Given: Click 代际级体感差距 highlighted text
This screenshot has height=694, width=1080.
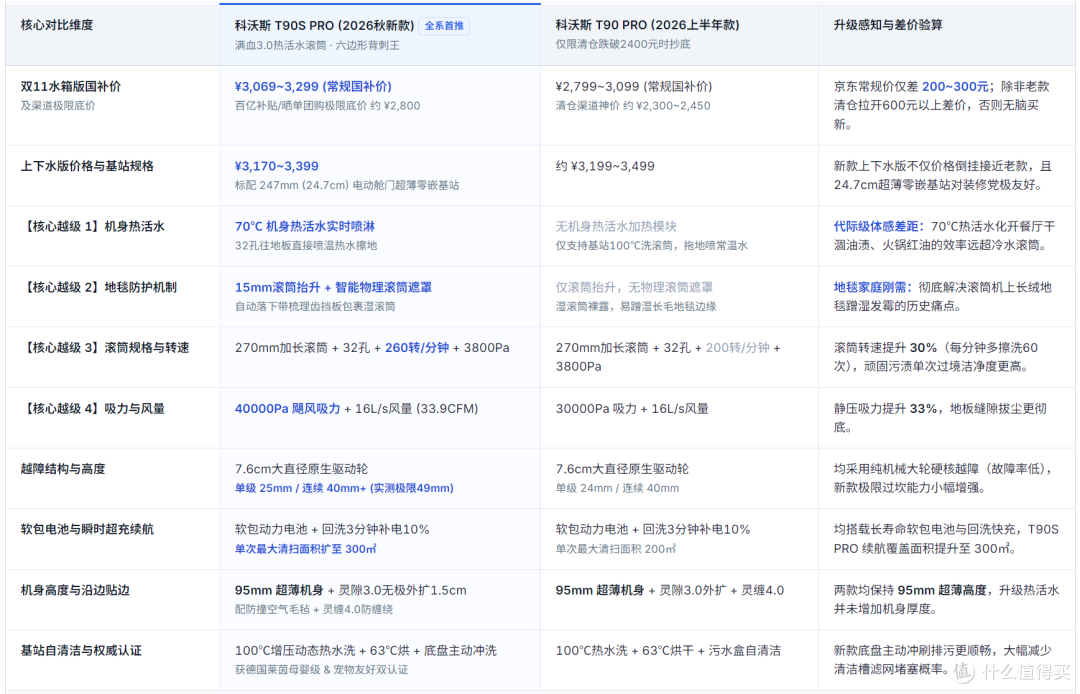Looking at the screenshot, I should [876, 227].
